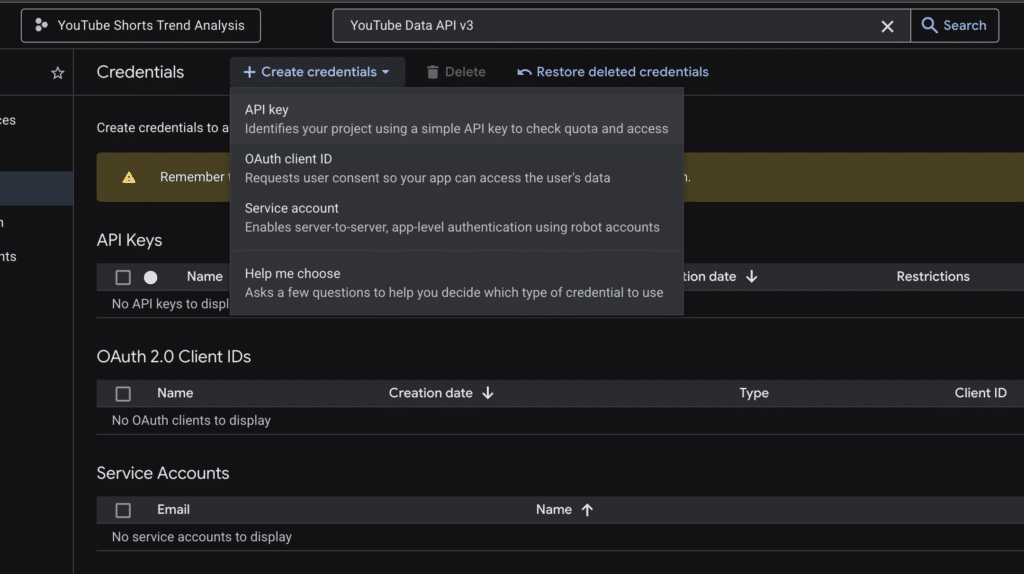This screenshot has width=1024, height=574.
Task: Sort OAuth clients by Creation date header
Action: point(430,393)
